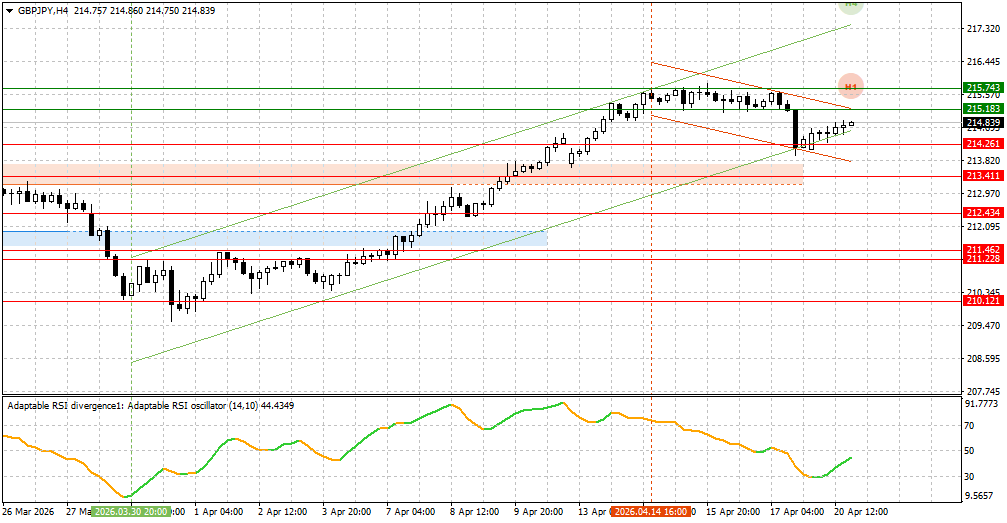The width and height of the screenshot is (1007, 523).
Task: Click the 1 Apr 04:00 time label
Action: 218,512
